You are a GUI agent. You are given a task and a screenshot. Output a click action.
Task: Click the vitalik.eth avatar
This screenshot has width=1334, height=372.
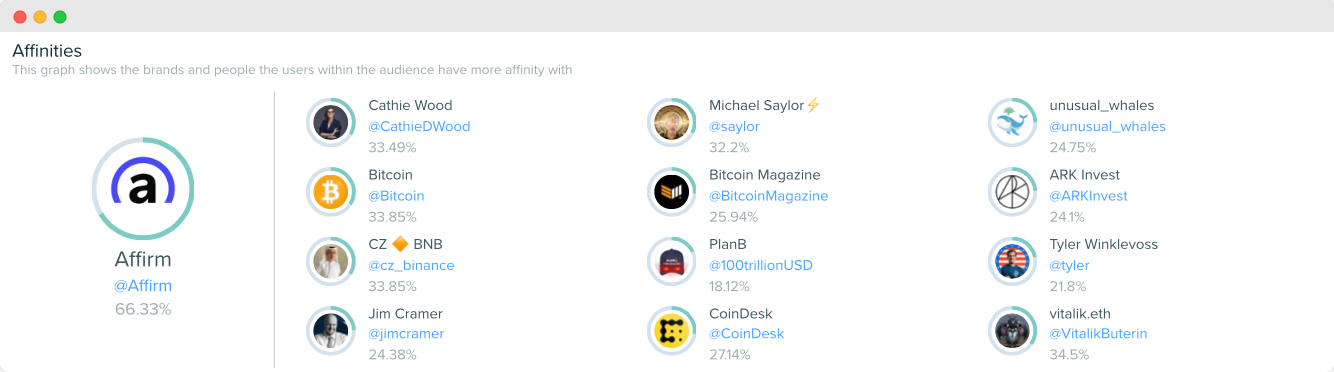coord(1012,331)
